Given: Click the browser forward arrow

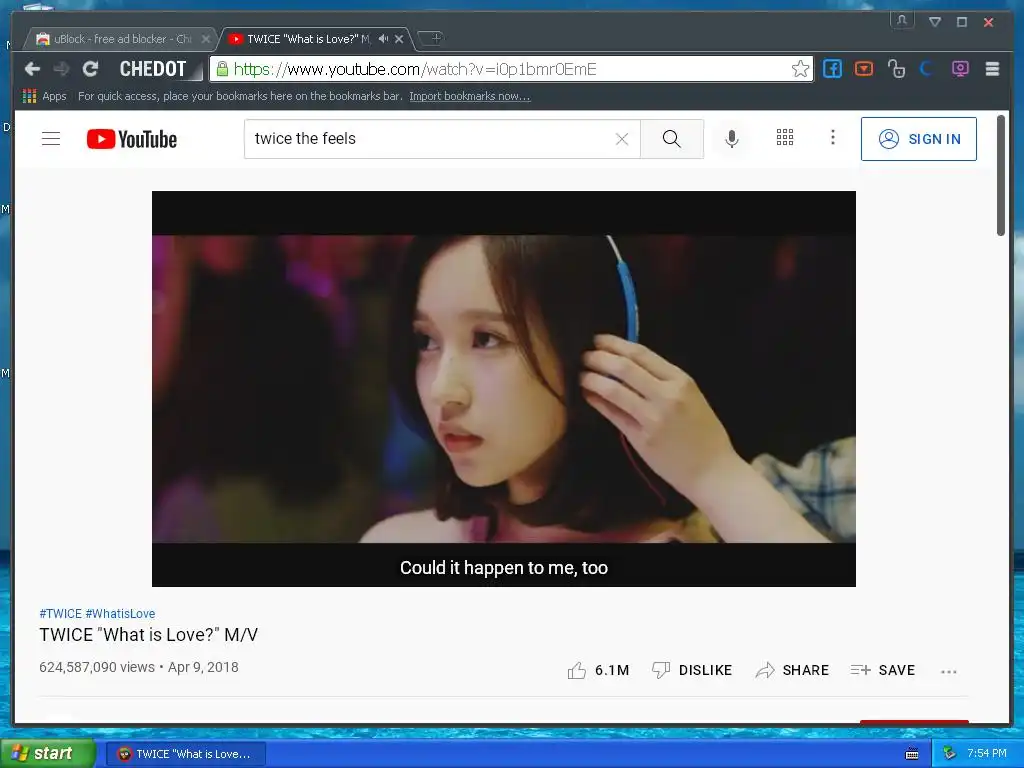Looking at the screenshot, I should coord(61,69).
